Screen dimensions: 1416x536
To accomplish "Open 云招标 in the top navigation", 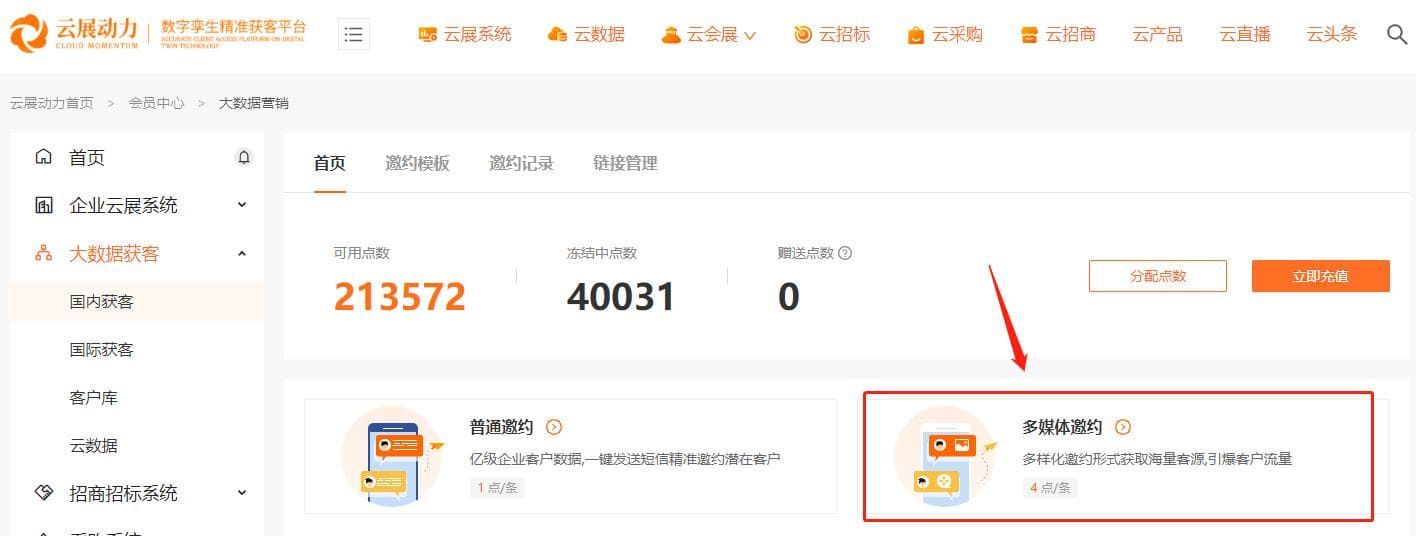I will pos(832,34).
